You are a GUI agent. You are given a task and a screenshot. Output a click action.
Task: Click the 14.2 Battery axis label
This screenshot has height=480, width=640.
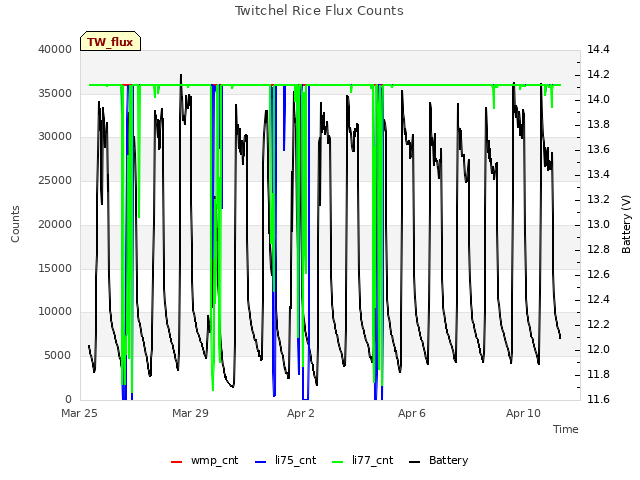point(598,75)
